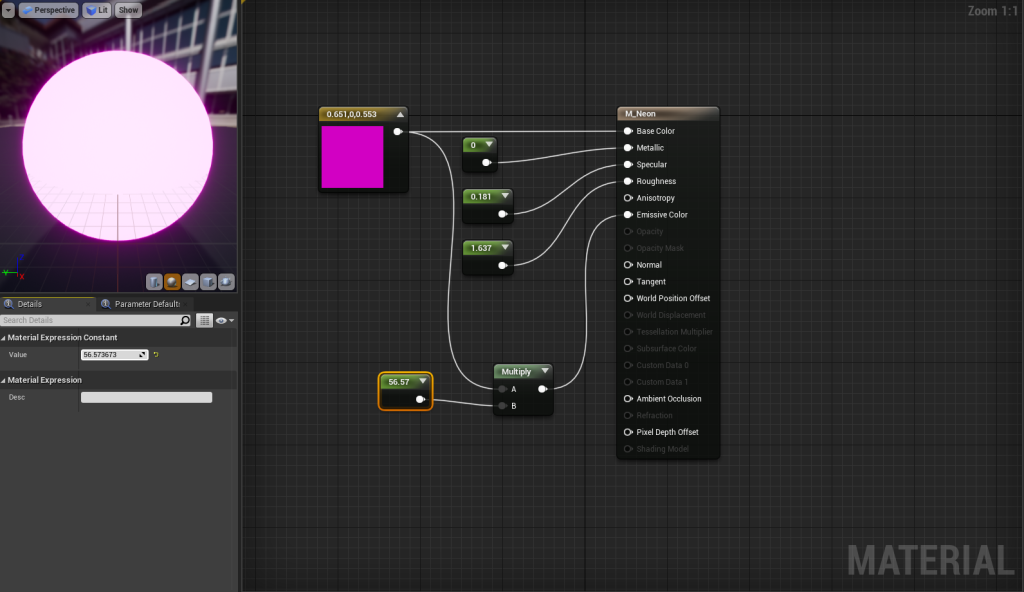Click the magenta color swatch node

click(x=352, y=156)
